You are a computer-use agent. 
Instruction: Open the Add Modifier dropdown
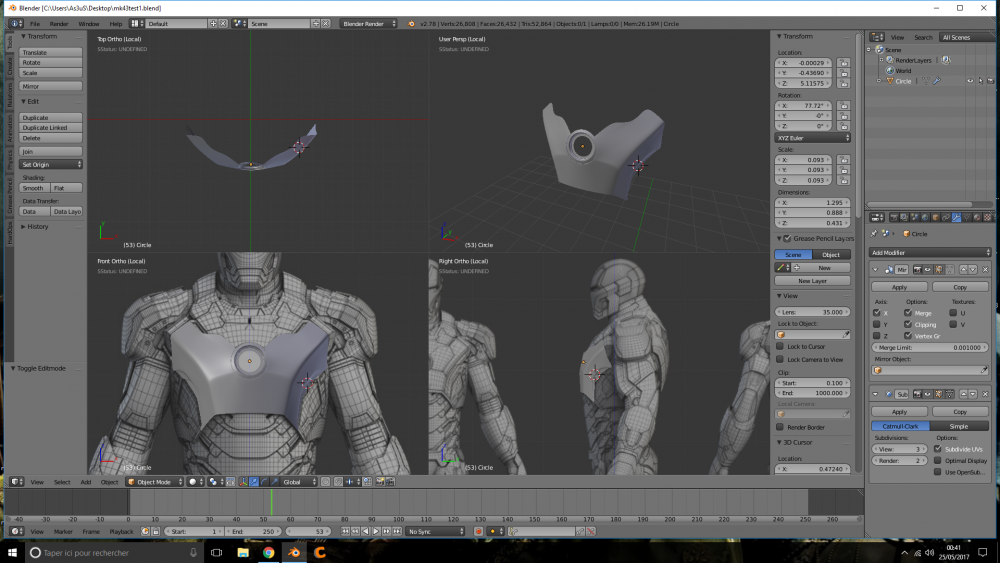(930, 252)
